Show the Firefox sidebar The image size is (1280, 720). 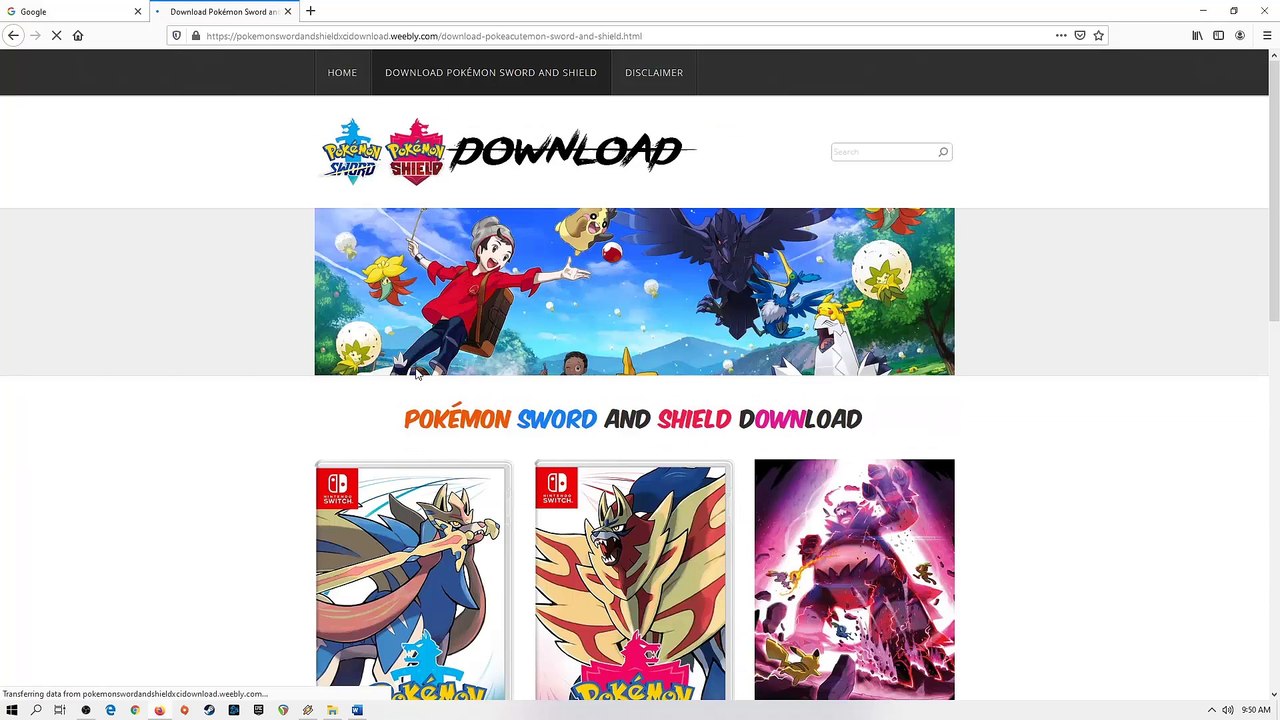(x=1218, y=36)
